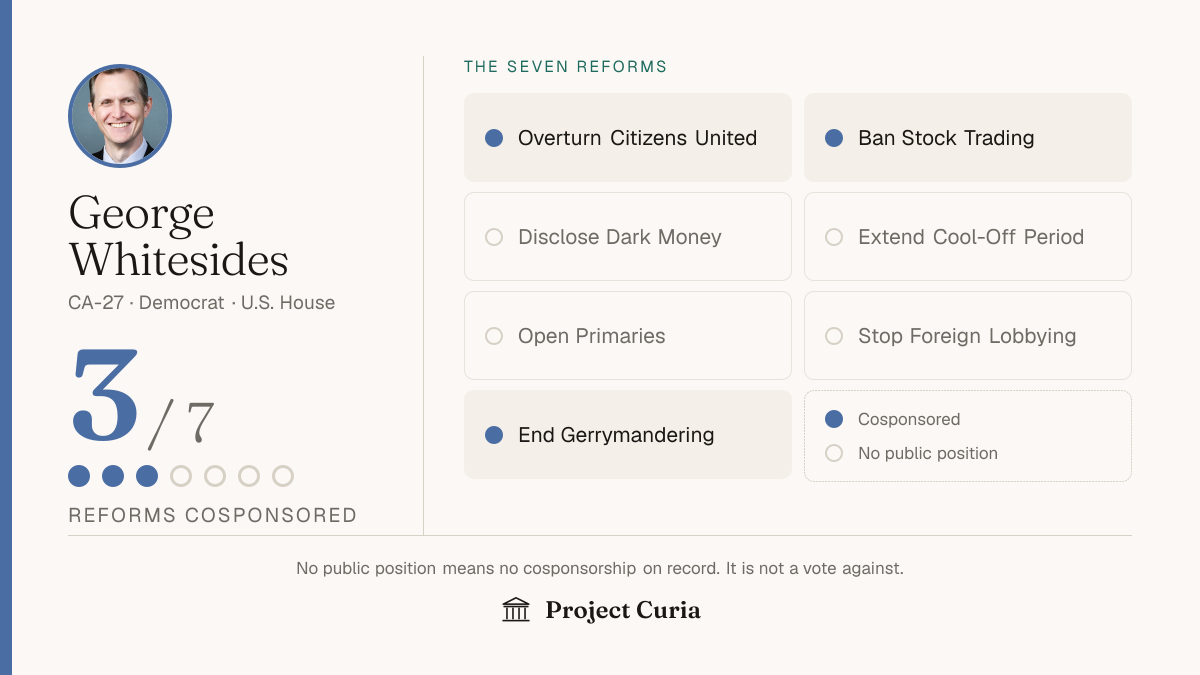The height and width of the screenshot is (675, 1200).
Task: Select the Ban Stock Trading card
Action: point(968,138)
